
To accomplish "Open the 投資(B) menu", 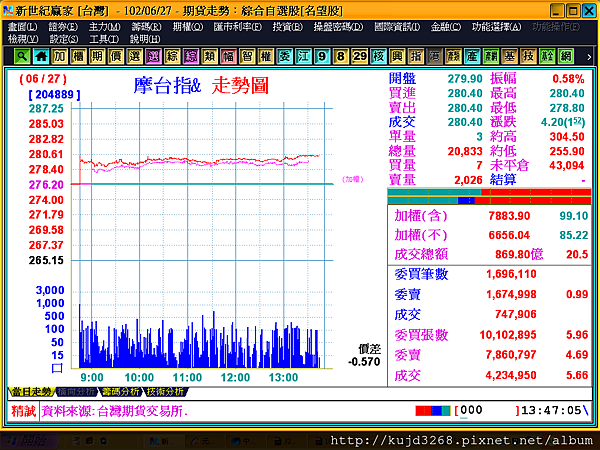I will coord(288,27).
